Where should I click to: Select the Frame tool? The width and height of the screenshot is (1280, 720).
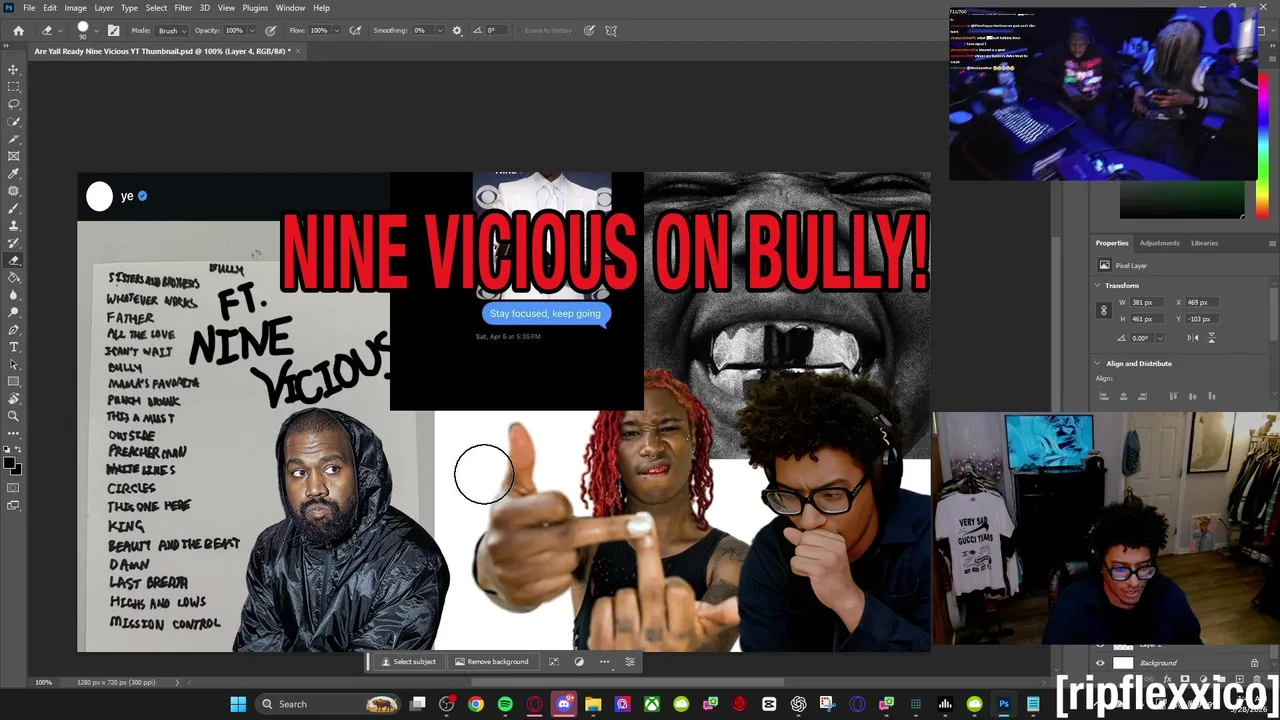(x=14, y=156)
